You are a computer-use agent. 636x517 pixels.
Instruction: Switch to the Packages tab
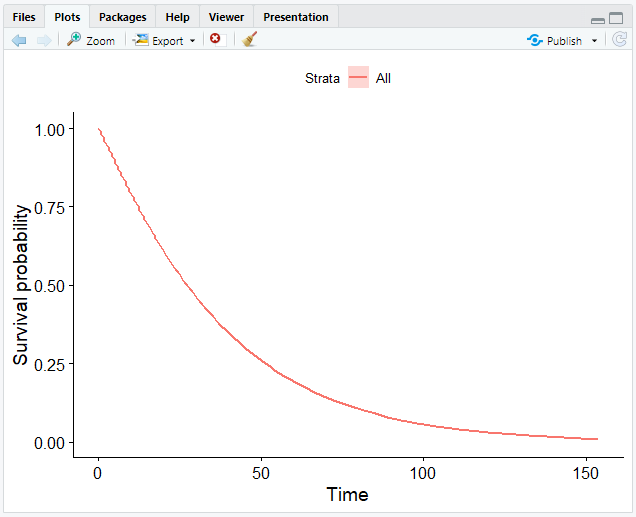(122, 17)
